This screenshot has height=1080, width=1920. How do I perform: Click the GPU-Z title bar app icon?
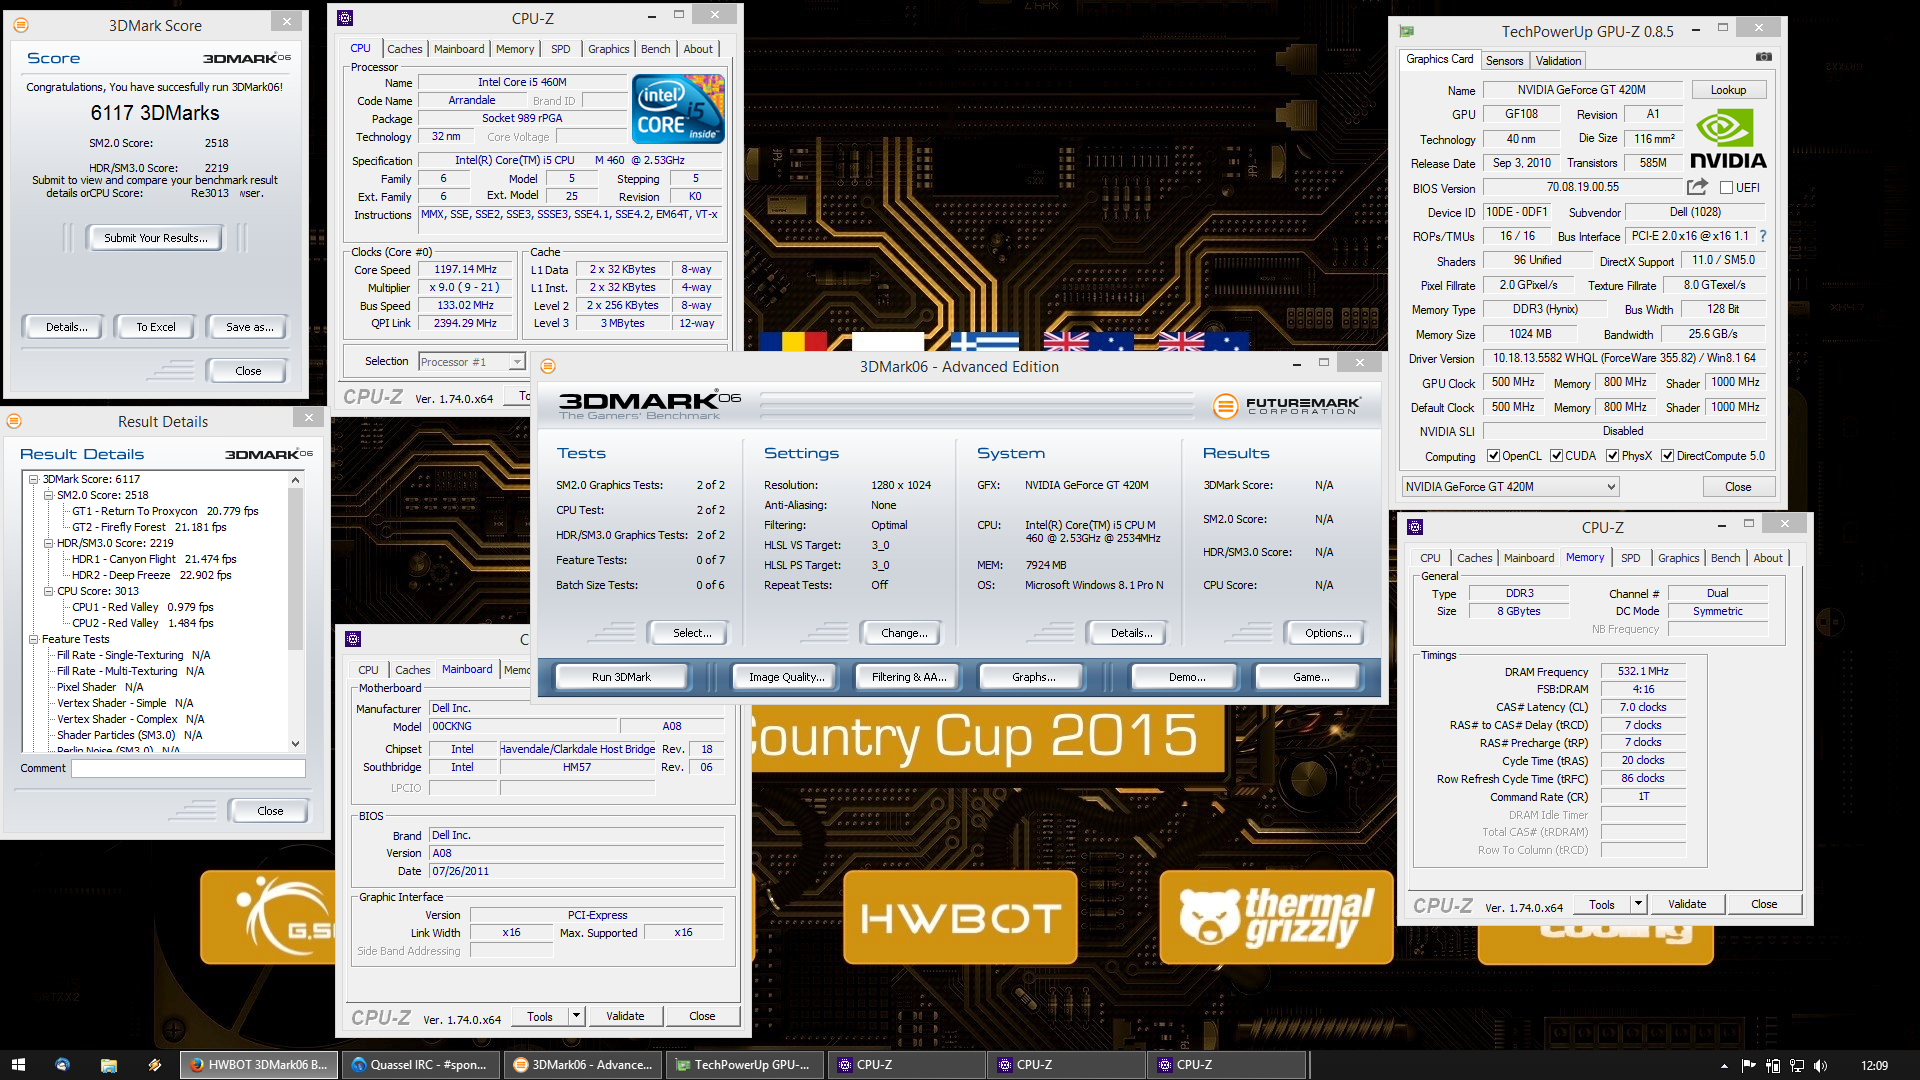click(x=1407, y=31)
